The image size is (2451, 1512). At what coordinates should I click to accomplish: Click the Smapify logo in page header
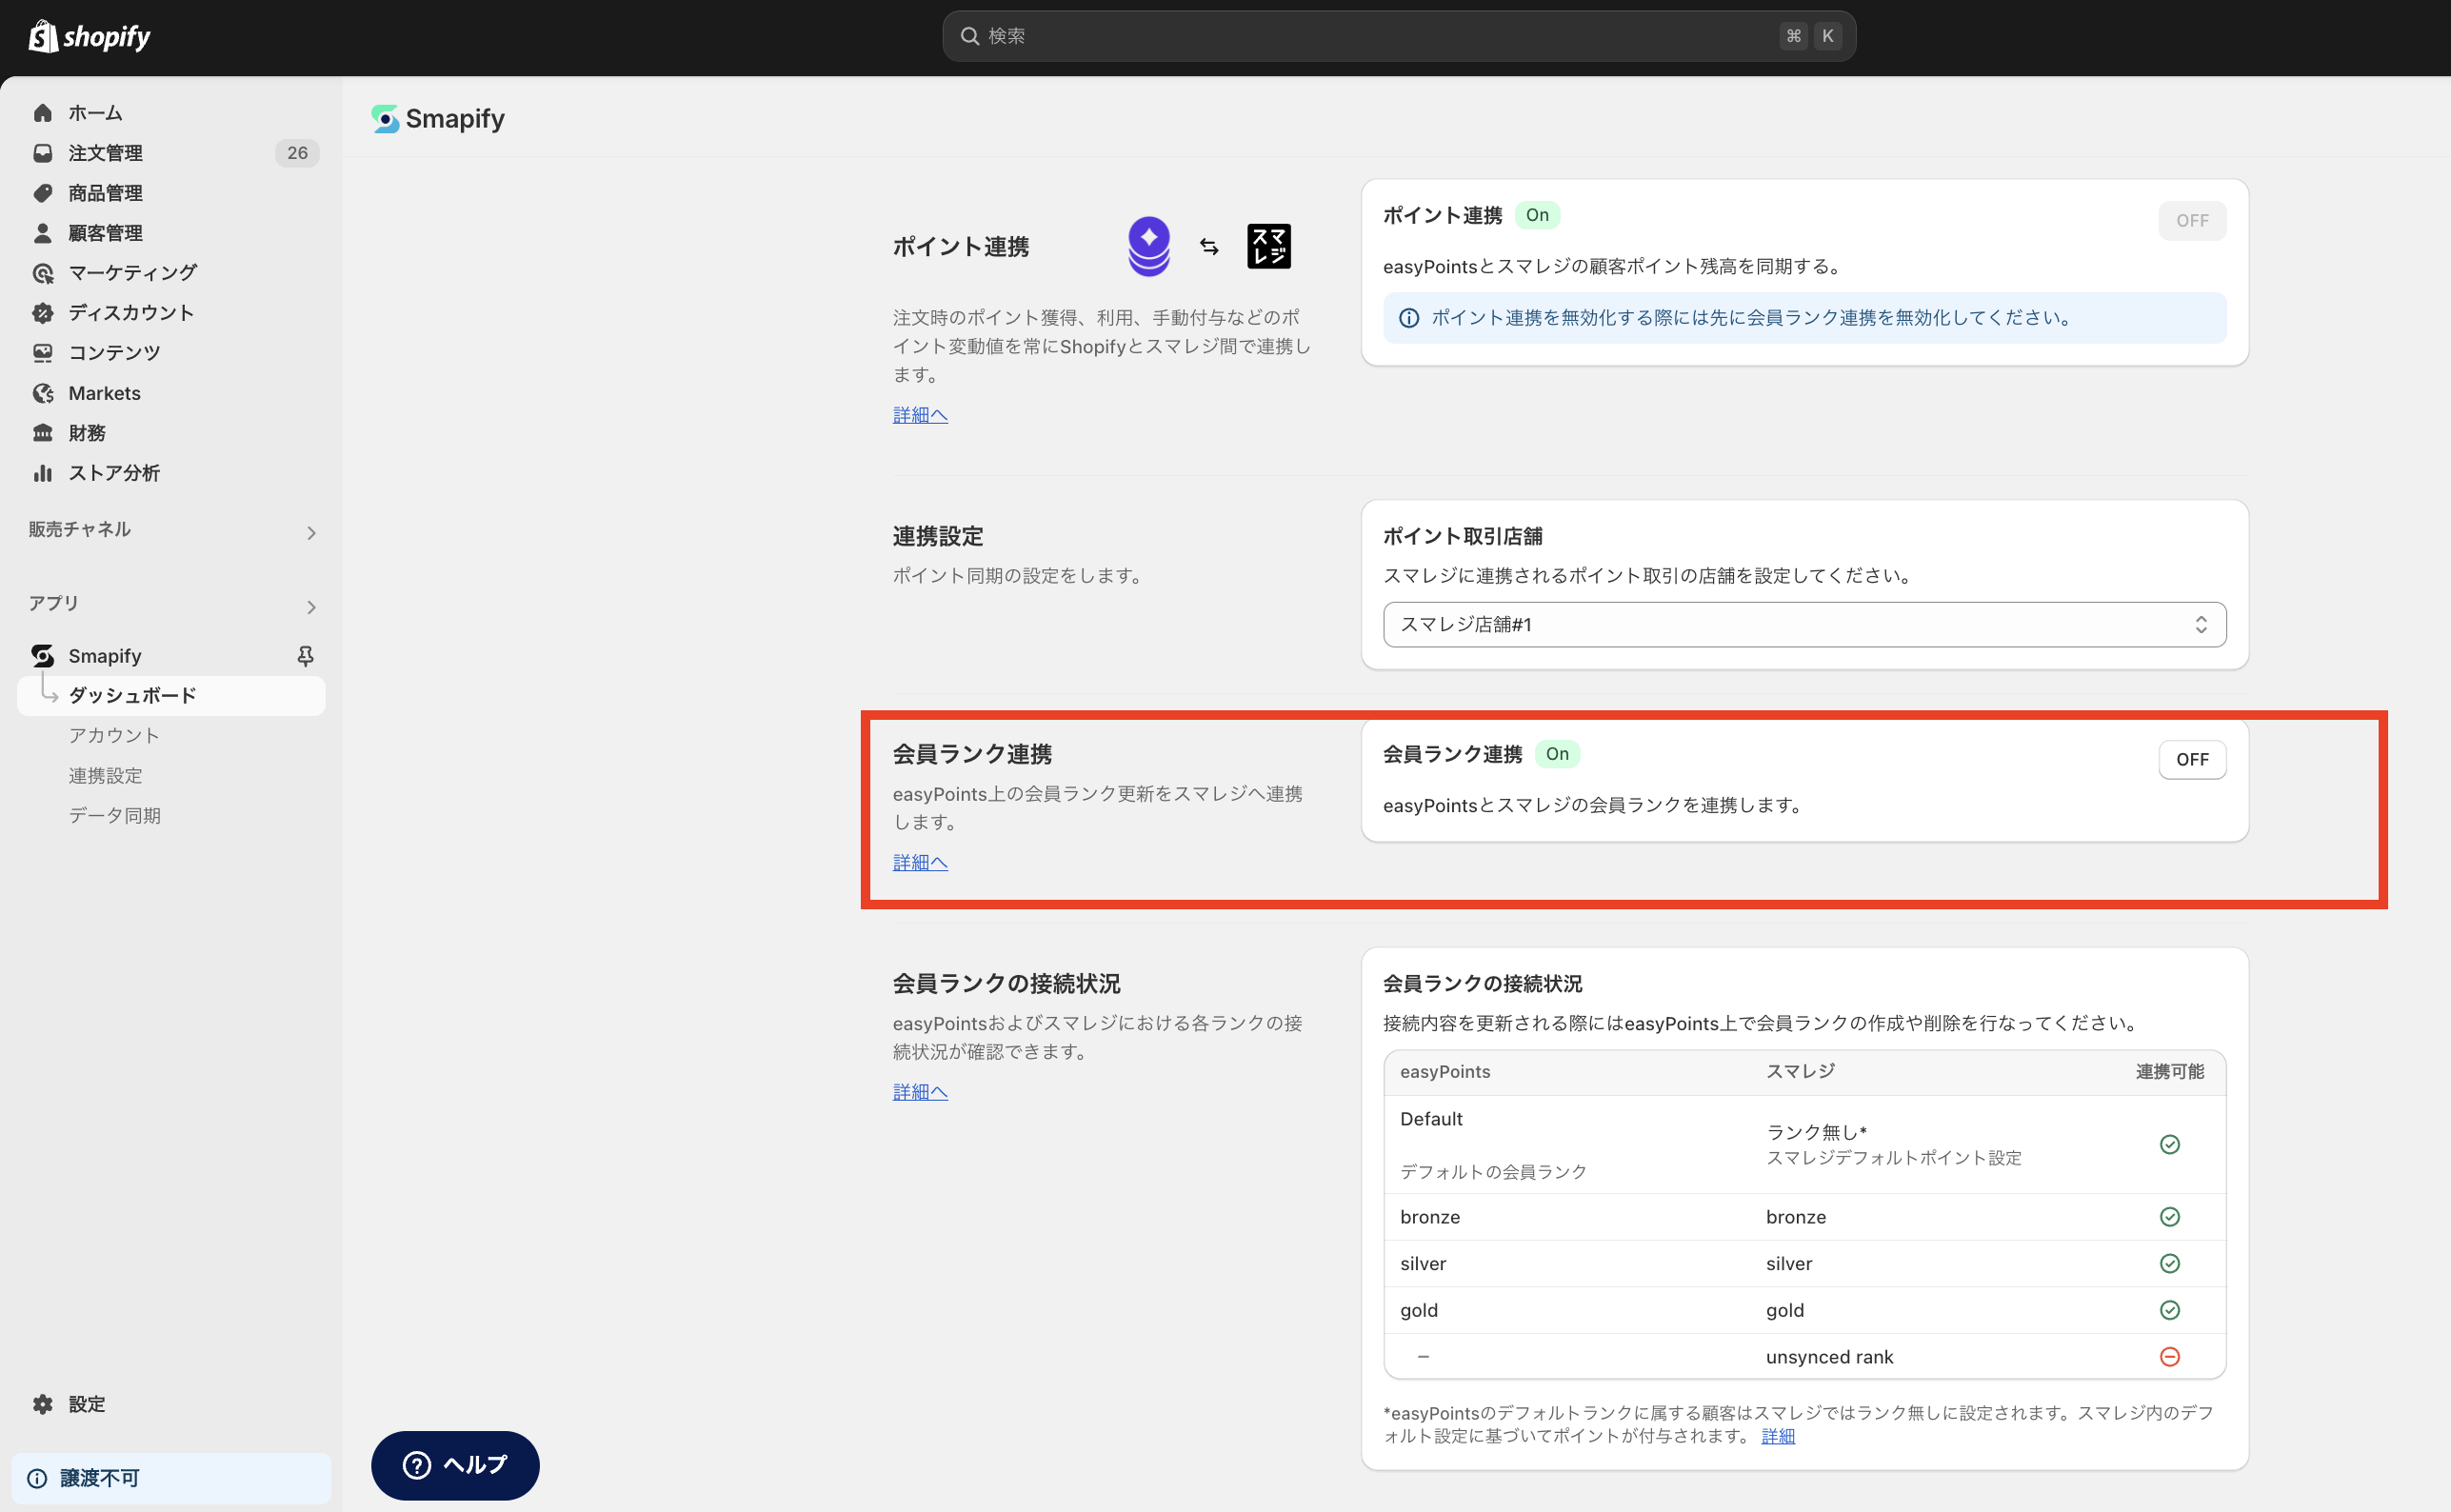coord(384,119)
